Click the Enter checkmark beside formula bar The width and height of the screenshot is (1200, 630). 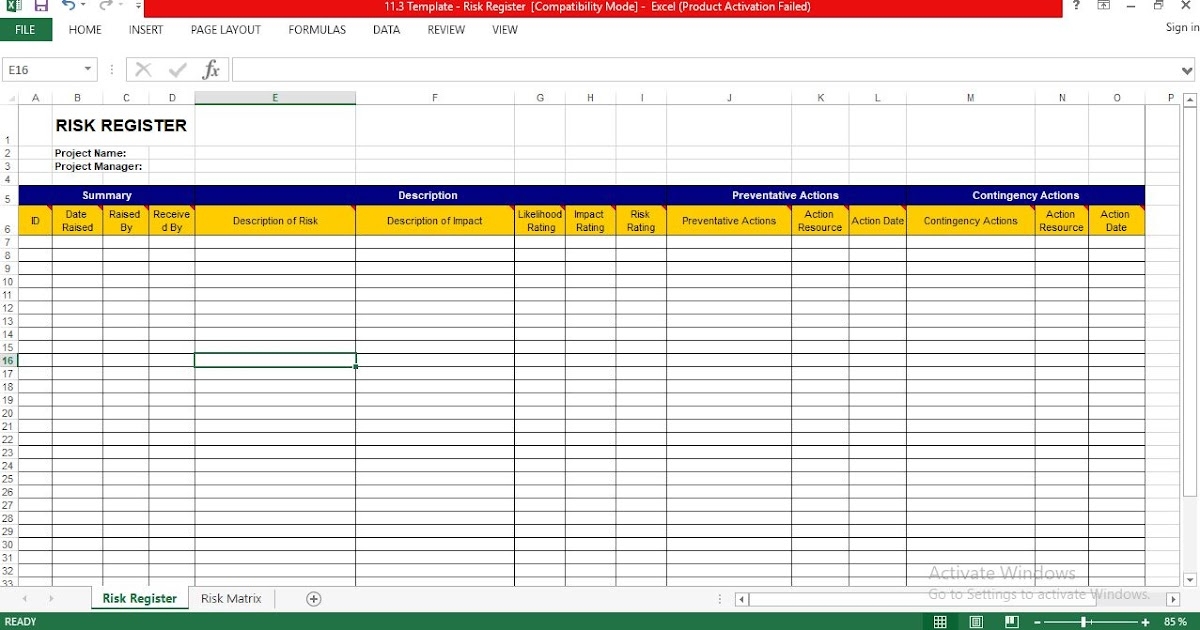tap(177, 70)
